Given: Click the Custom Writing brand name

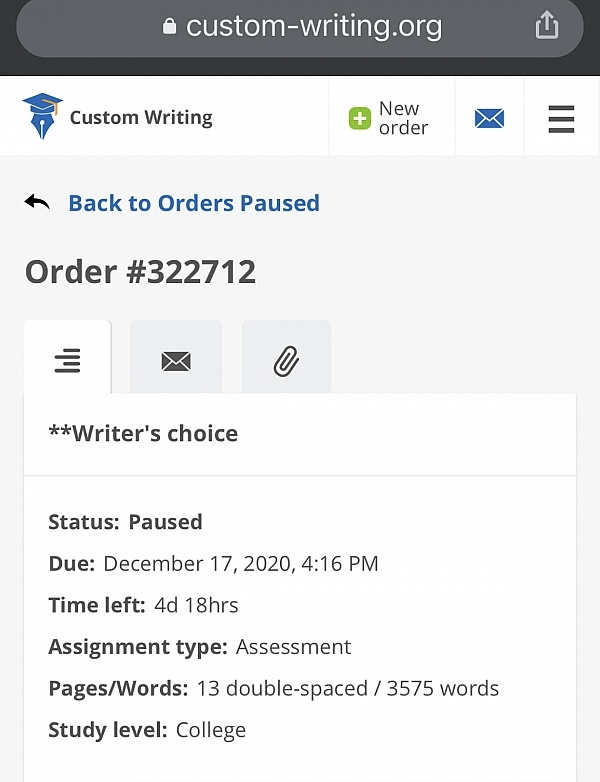Looking at the screenshot, I should [141, 118].
